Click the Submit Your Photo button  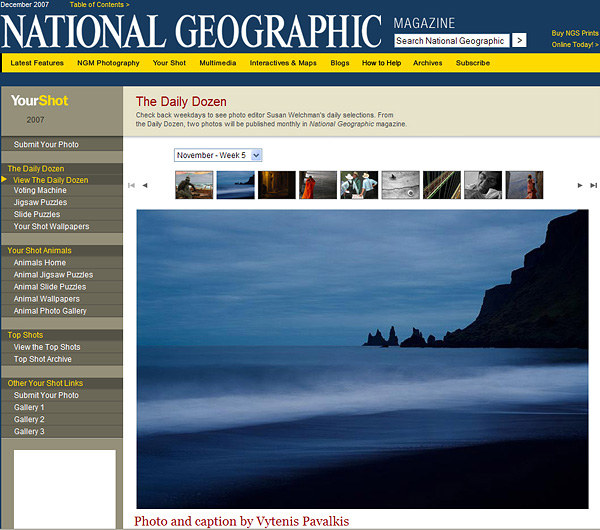pos(46,144)
